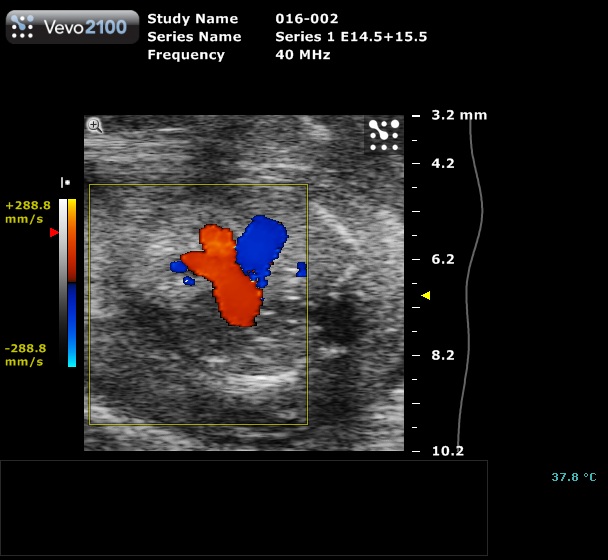Click the 'Study Name' field label
The width and height of the screenshot is (608, 560).
(193, 19)
